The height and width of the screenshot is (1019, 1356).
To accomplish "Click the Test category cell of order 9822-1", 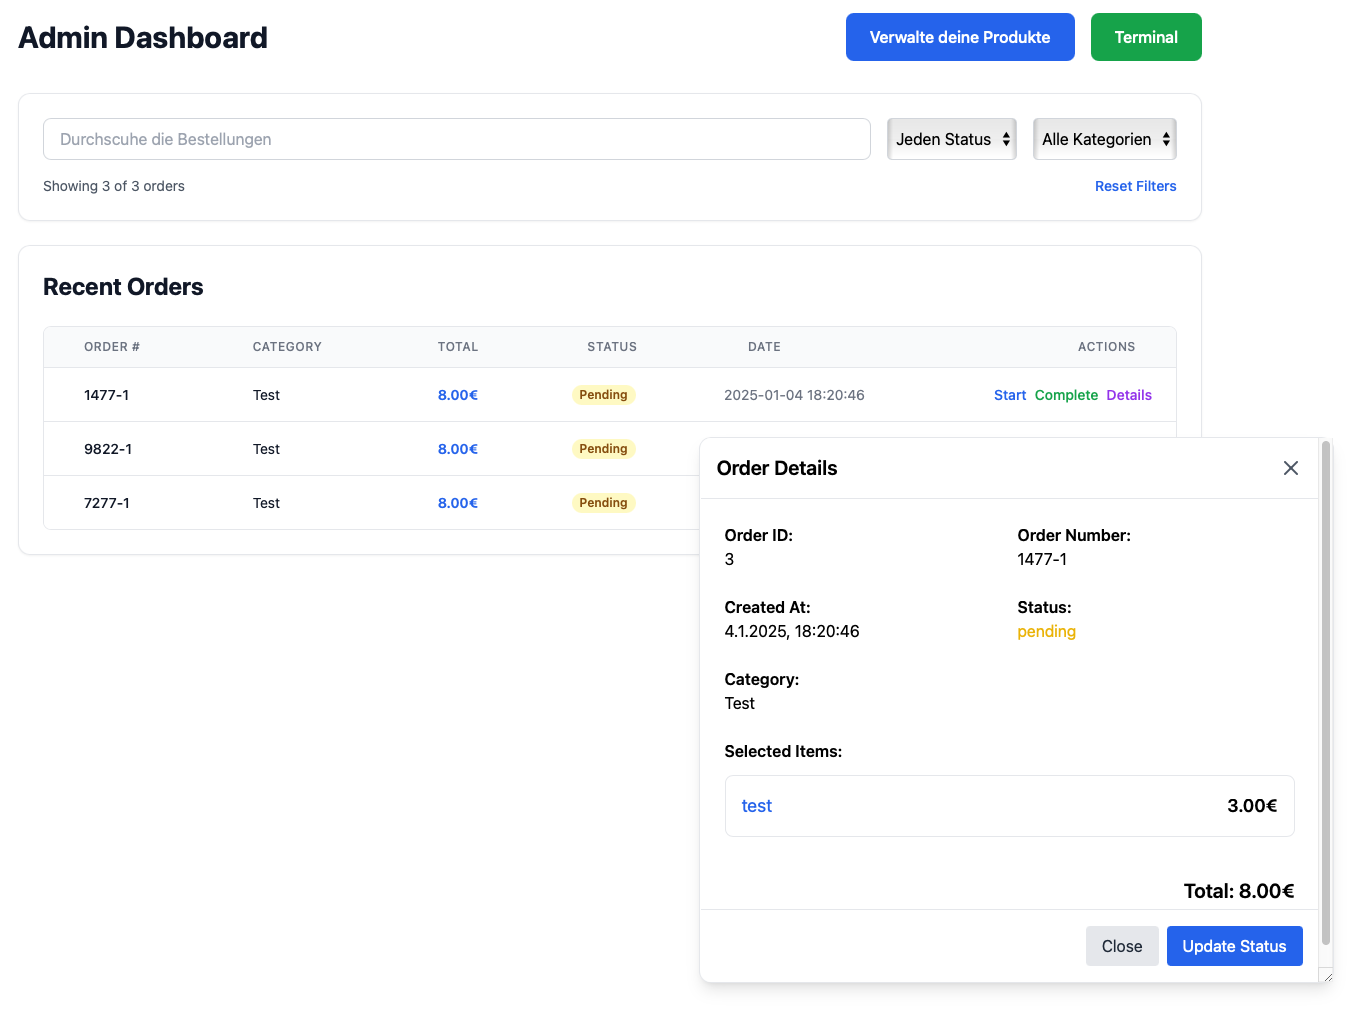I will 266,449.
